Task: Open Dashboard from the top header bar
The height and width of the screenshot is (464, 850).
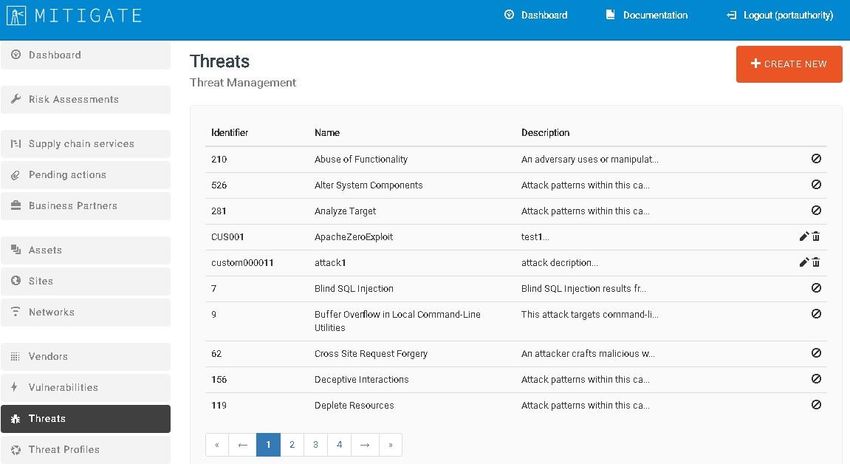Action: point(536,15)
